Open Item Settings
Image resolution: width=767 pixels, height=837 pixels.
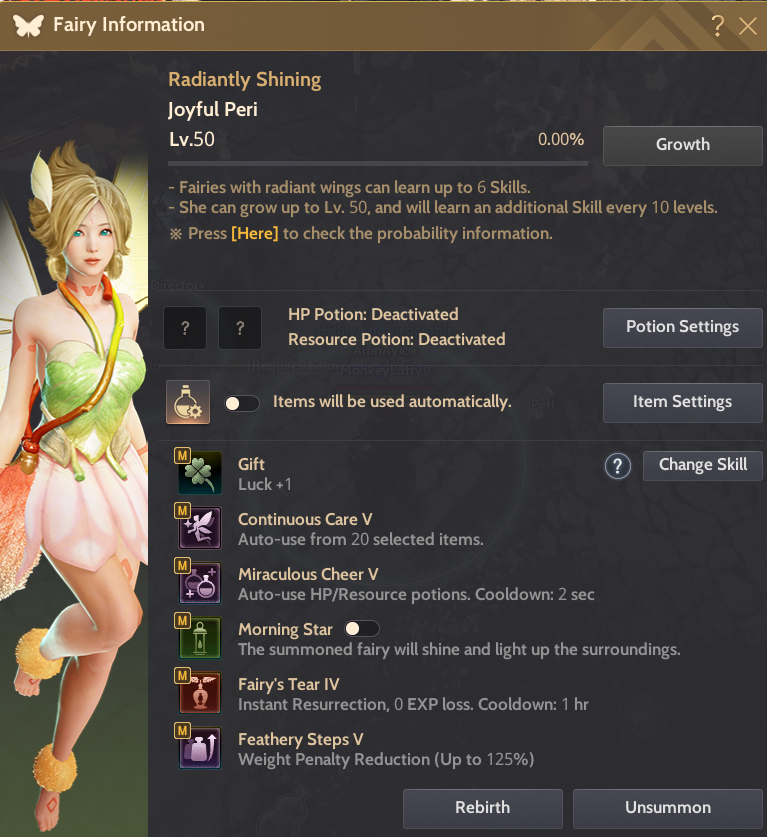(683, 402)
